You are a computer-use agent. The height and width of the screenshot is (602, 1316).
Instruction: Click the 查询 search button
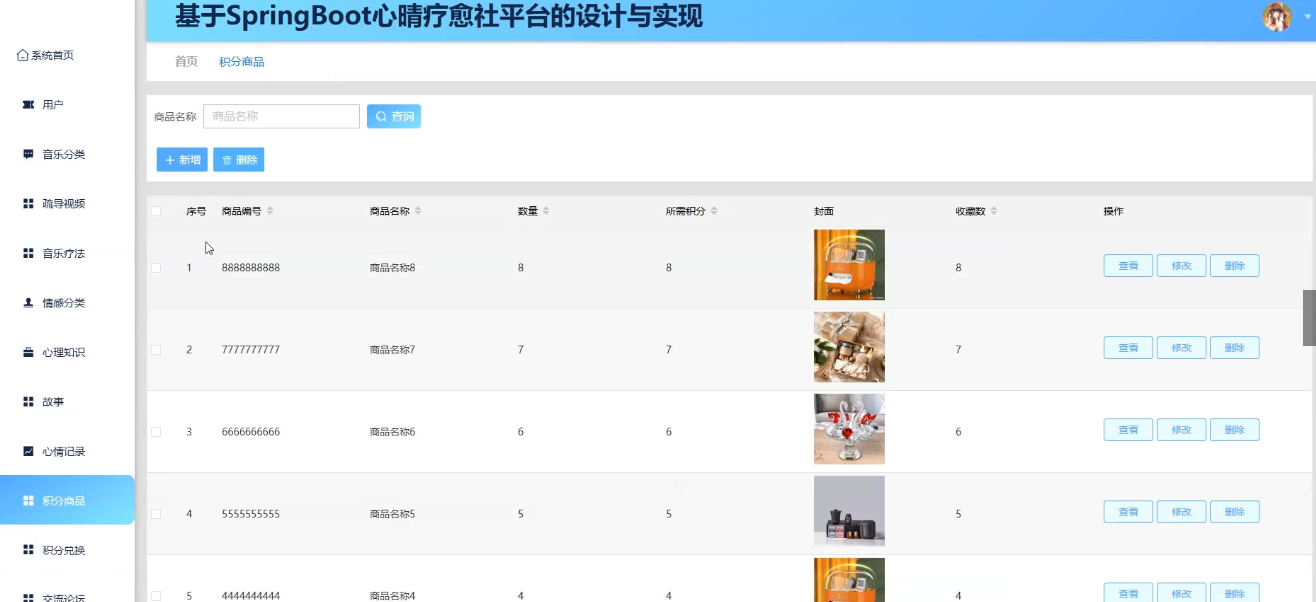click(394, 117)
